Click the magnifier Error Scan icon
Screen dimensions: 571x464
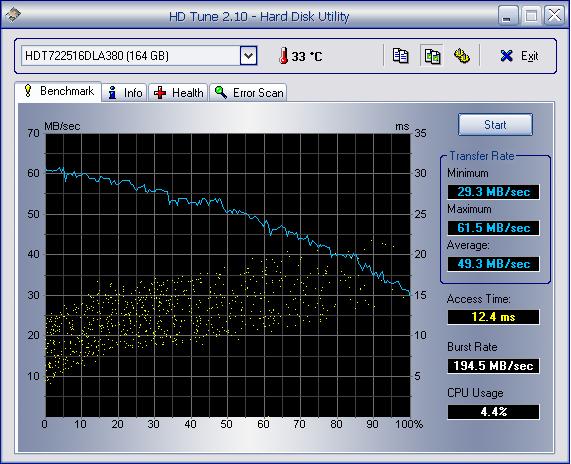tap(221, 92)
